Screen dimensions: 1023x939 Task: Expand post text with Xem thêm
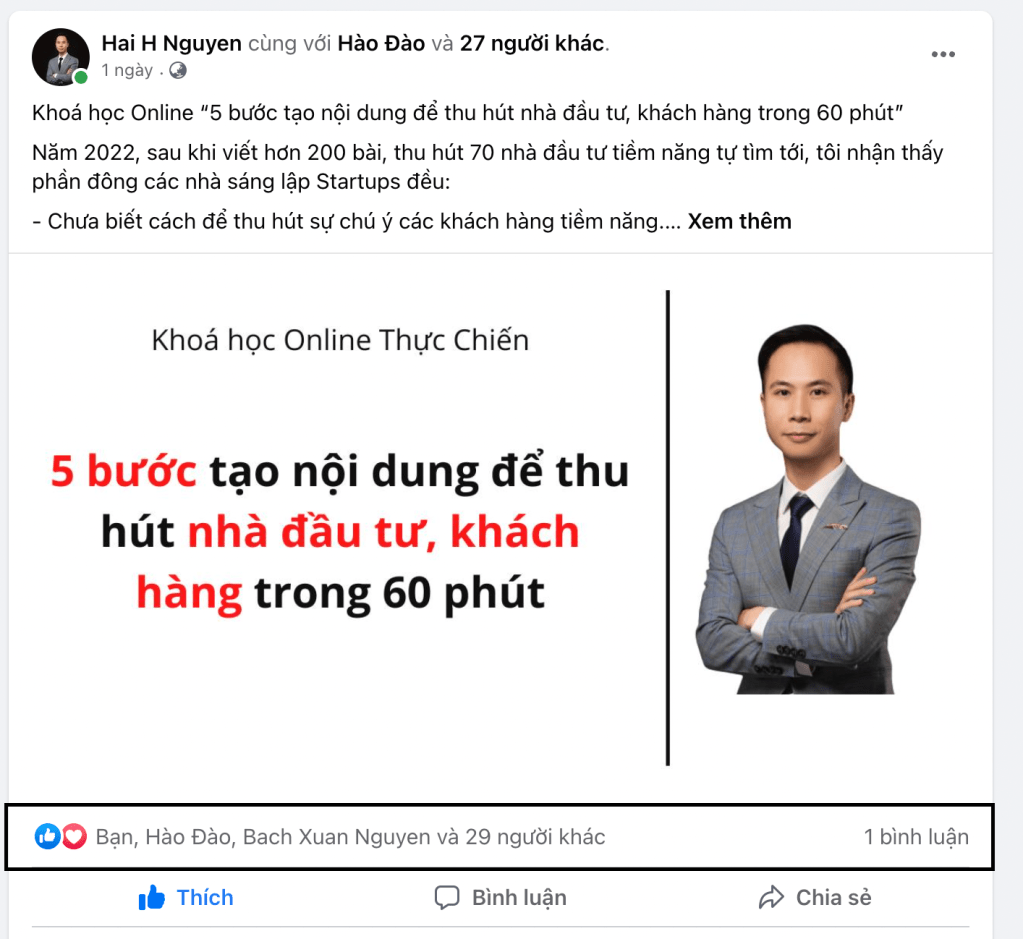tap(739, 221)
